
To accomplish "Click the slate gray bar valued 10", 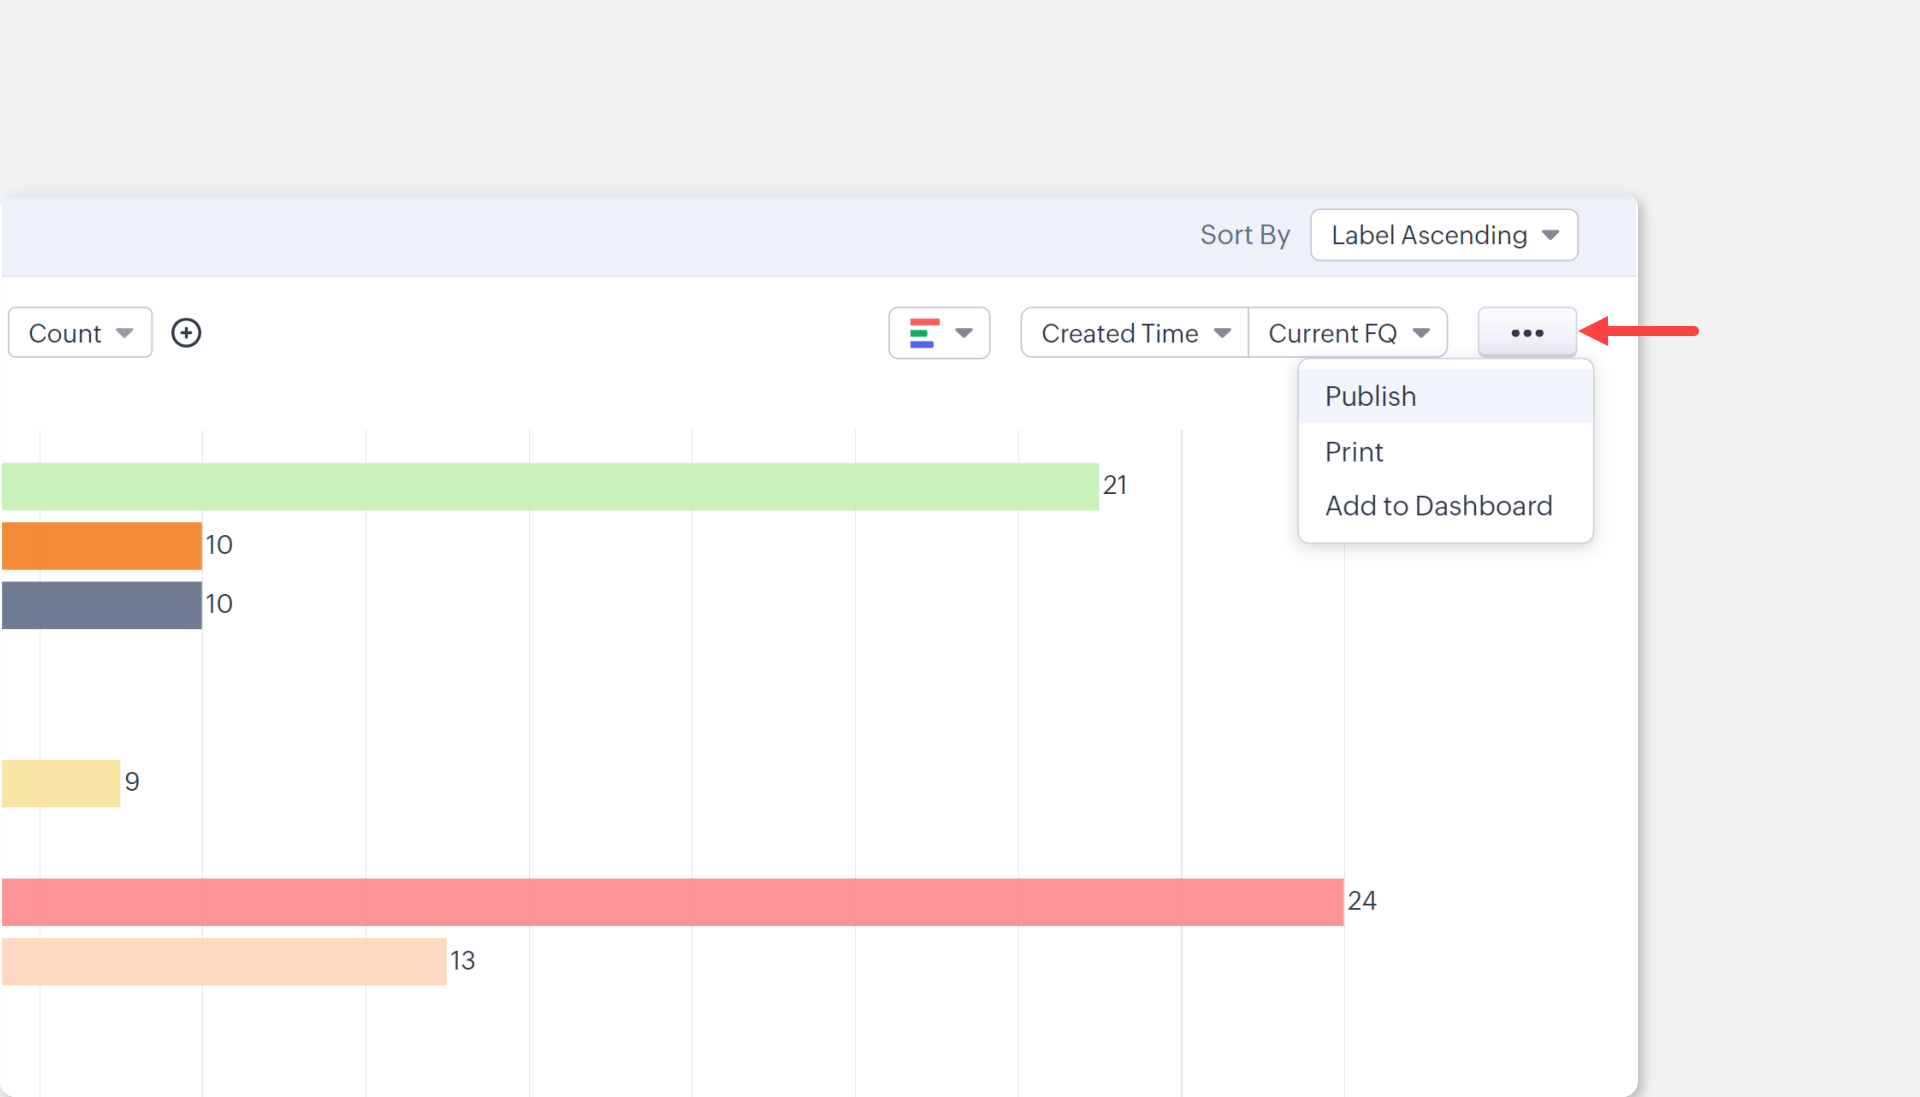I will 101,605.
